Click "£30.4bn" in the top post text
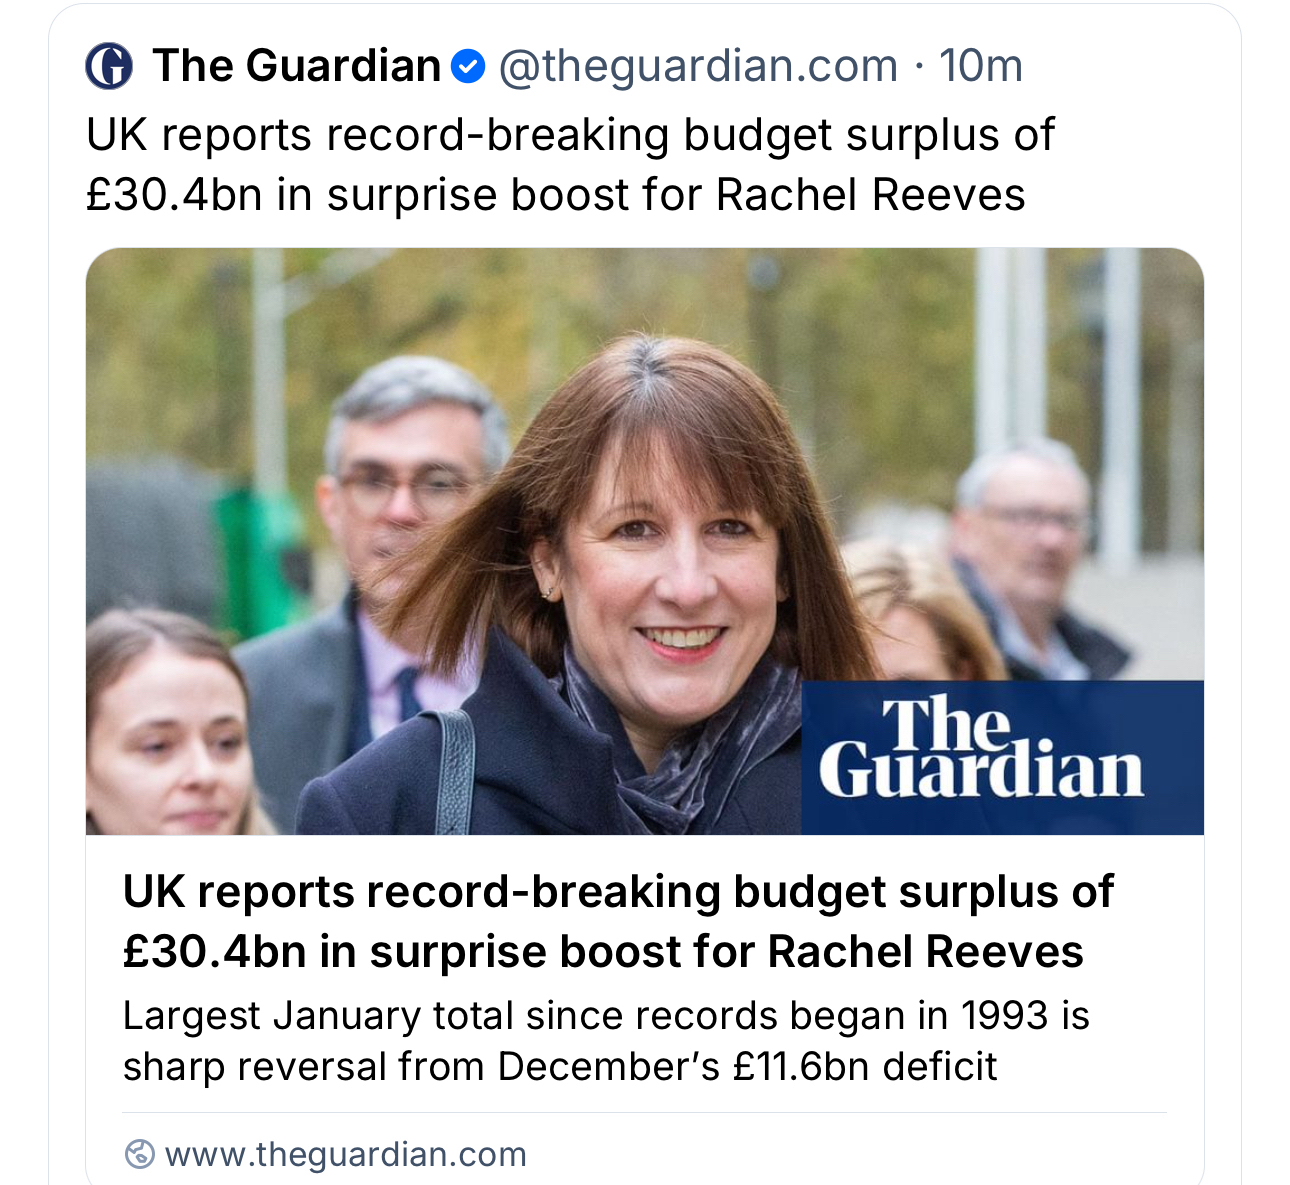Viewport: 1290px width, 1185px height. (x=174, y=195)
